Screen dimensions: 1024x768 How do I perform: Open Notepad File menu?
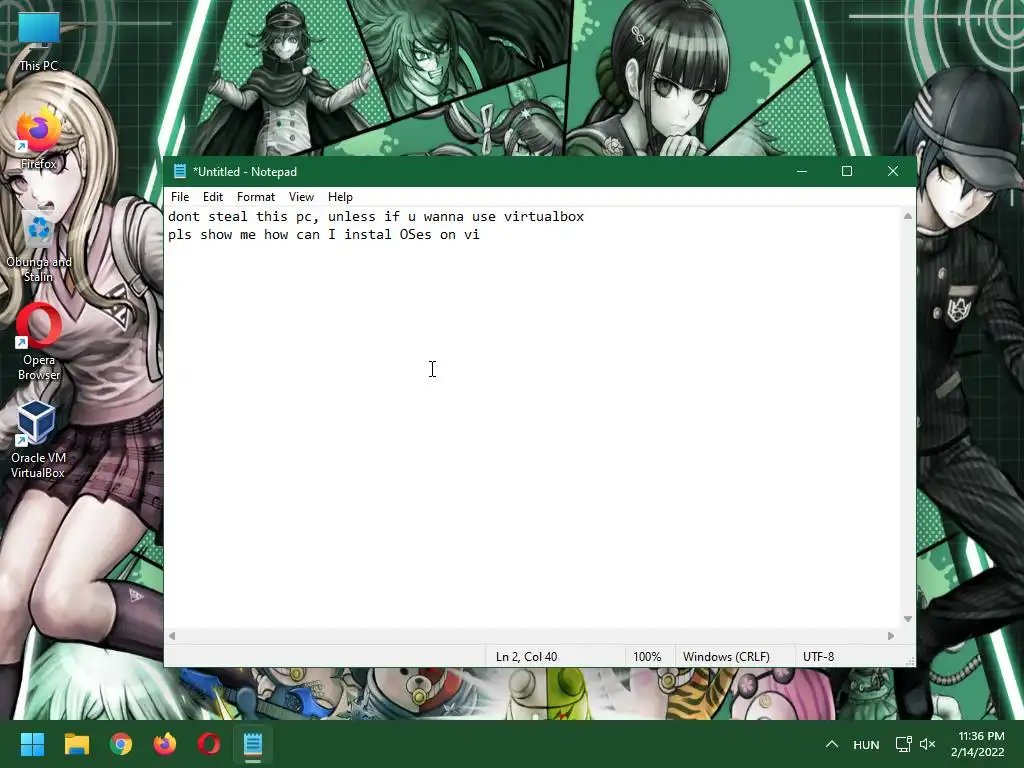(x=180, y=197)
